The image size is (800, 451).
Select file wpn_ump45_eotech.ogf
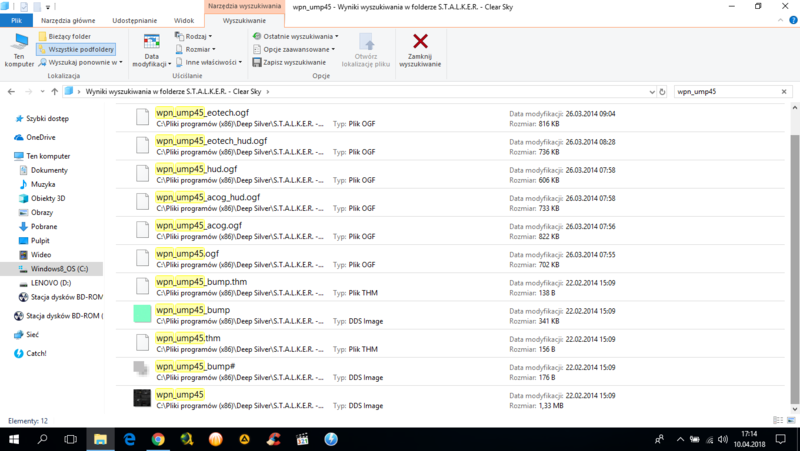pos(449,118)
